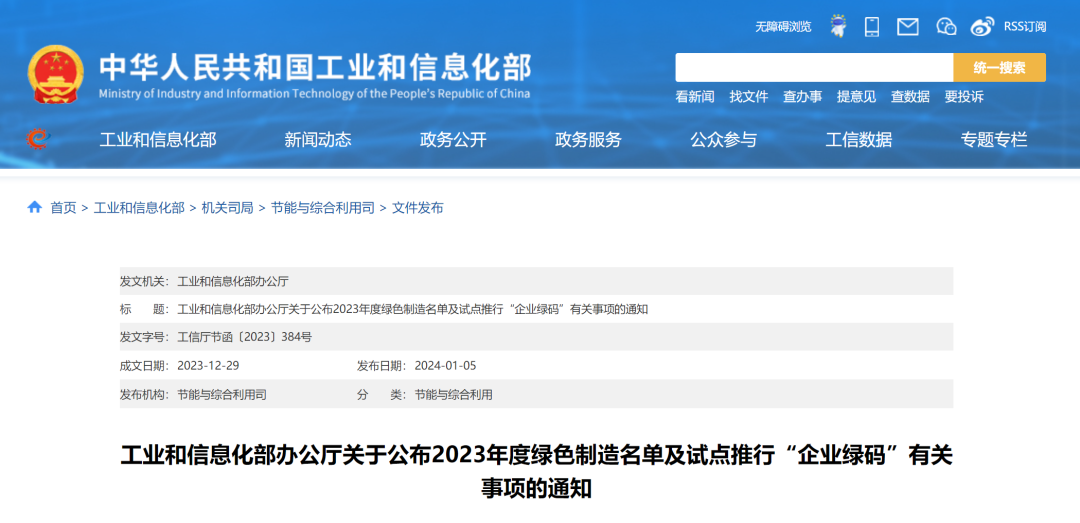This screenshot has height=523, width=1080.
Task: Click the RSS订阅 link
Action: click(1024, 27)
